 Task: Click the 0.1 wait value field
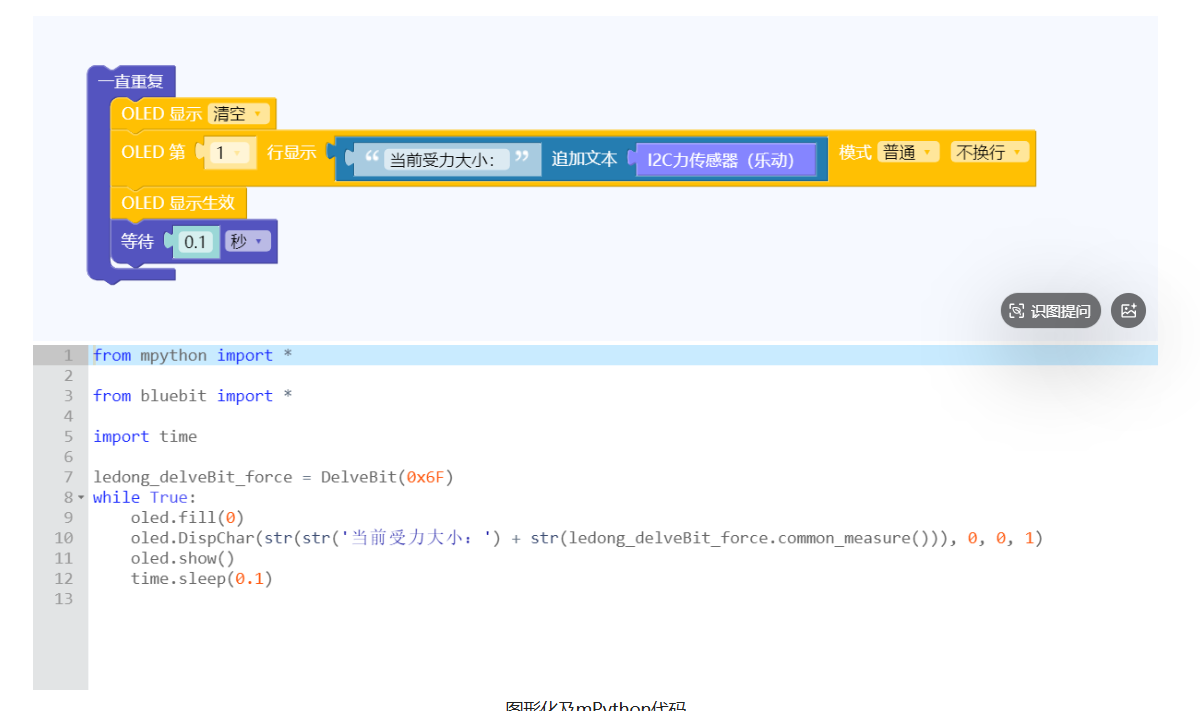(x=195, y=241)
